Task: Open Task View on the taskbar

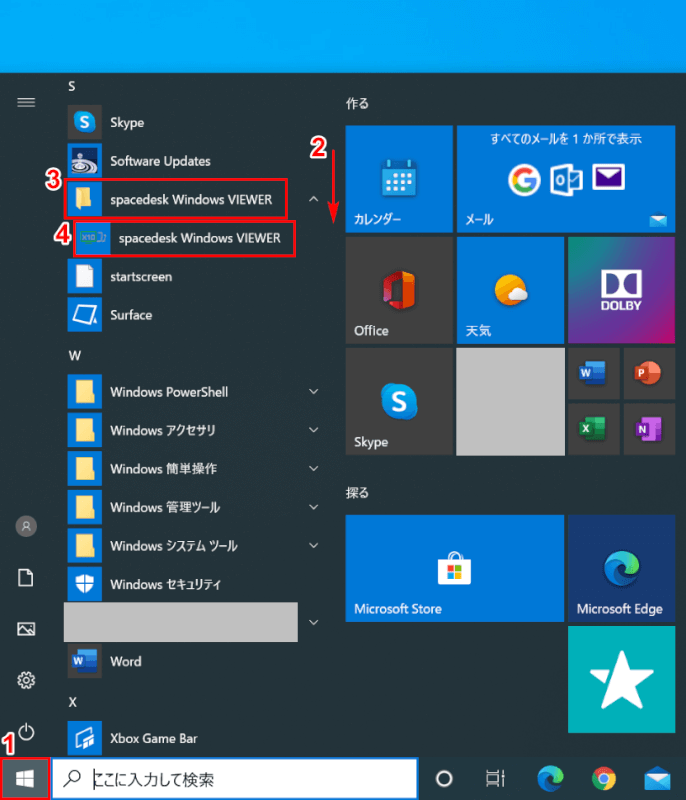Action: 495,779
